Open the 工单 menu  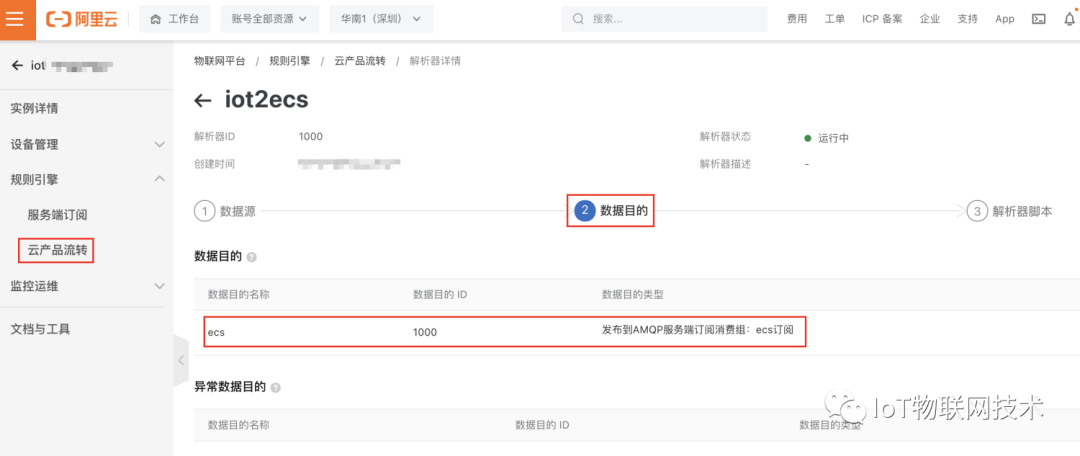click(835, 19)
